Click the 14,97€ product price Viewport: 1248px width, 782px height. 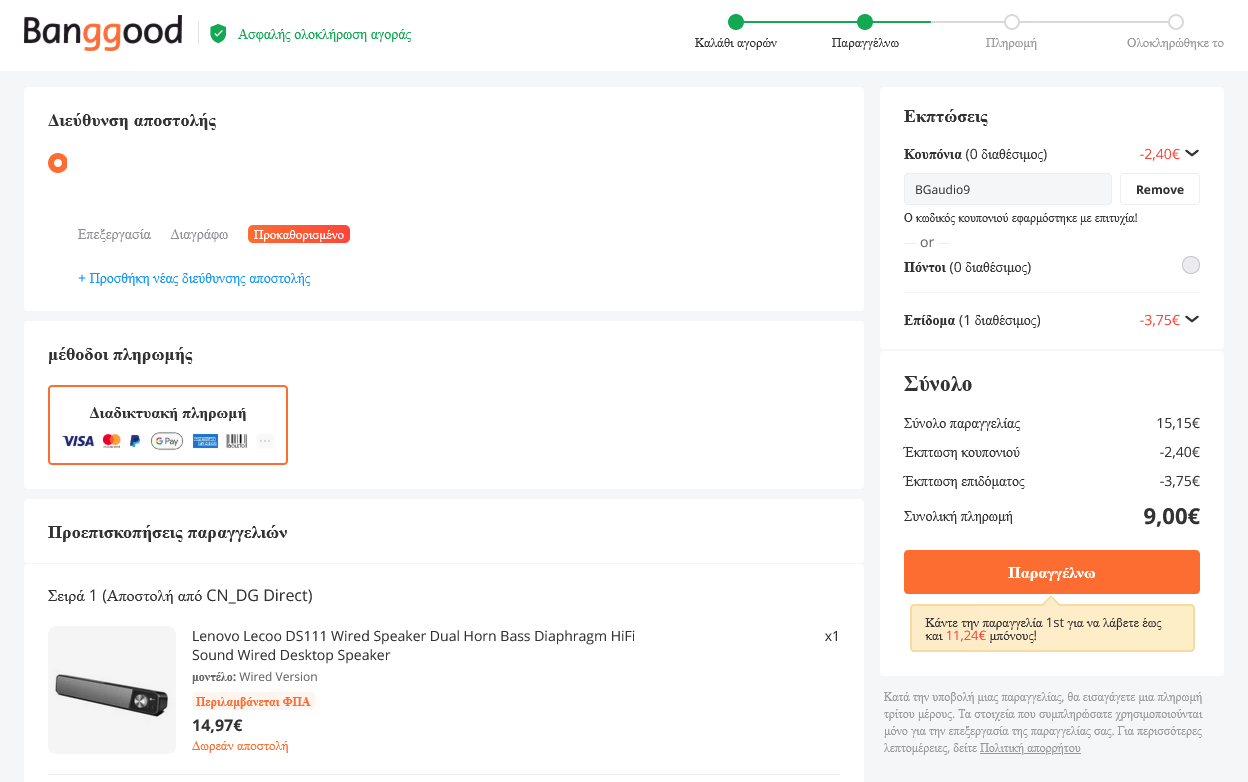click(217, 725)
